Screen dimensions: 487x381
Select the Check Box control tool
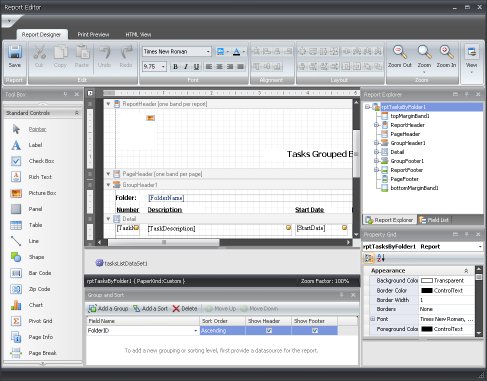click(x=16, y=161)
